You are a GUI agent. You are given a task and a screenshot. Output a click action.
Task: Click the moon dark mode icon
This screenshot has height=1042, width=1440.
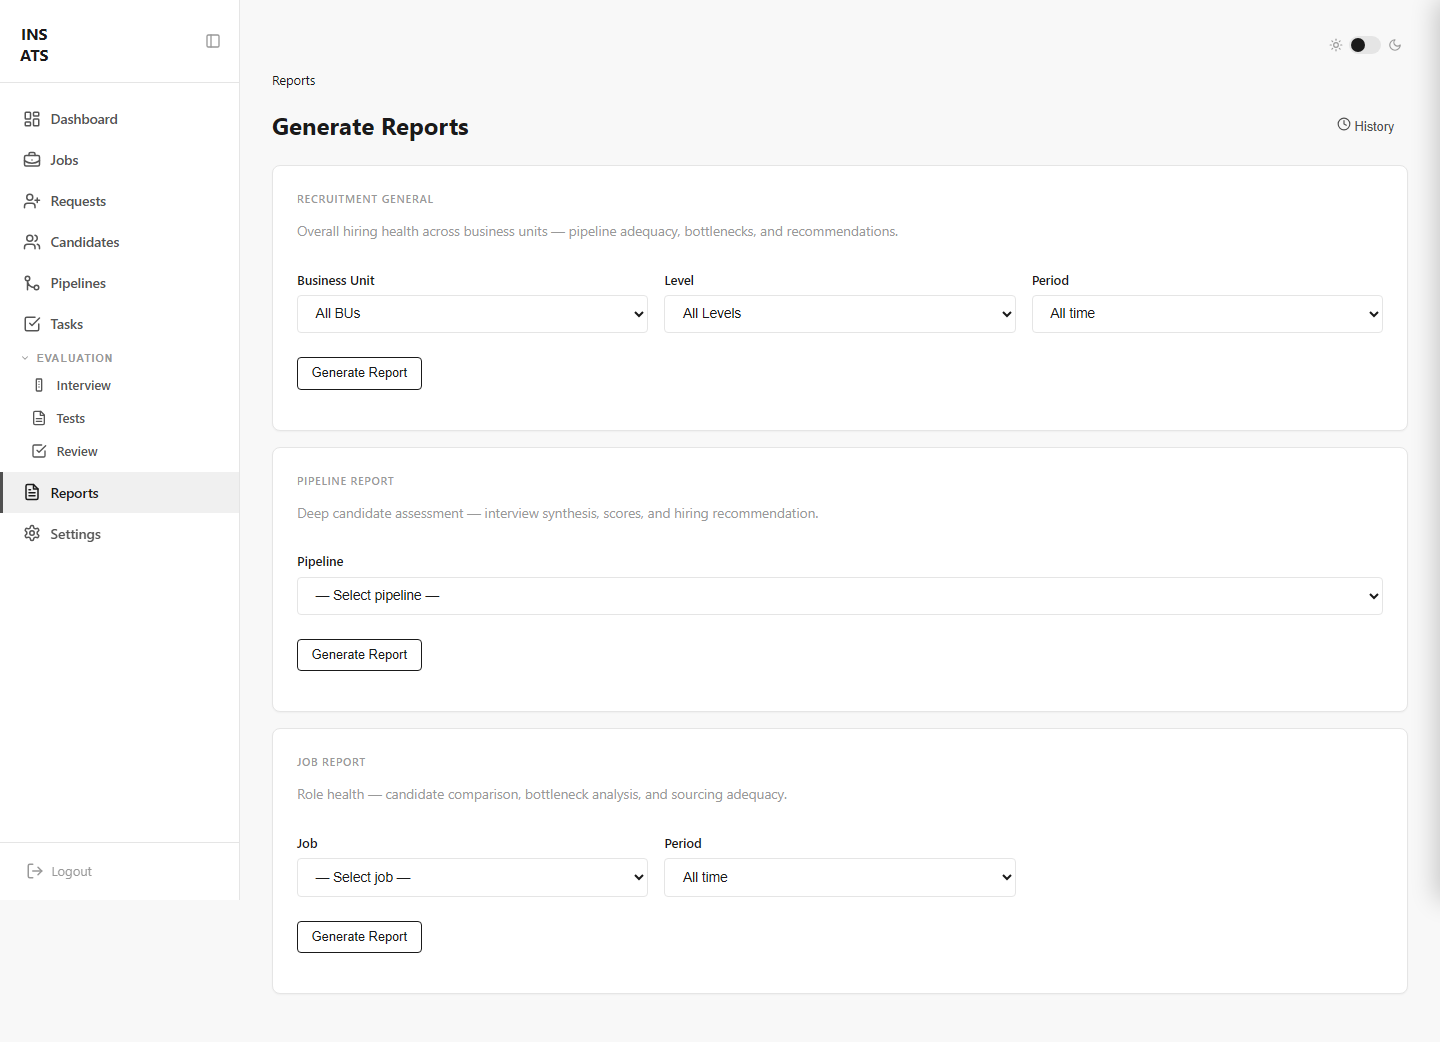(1395, 45)
